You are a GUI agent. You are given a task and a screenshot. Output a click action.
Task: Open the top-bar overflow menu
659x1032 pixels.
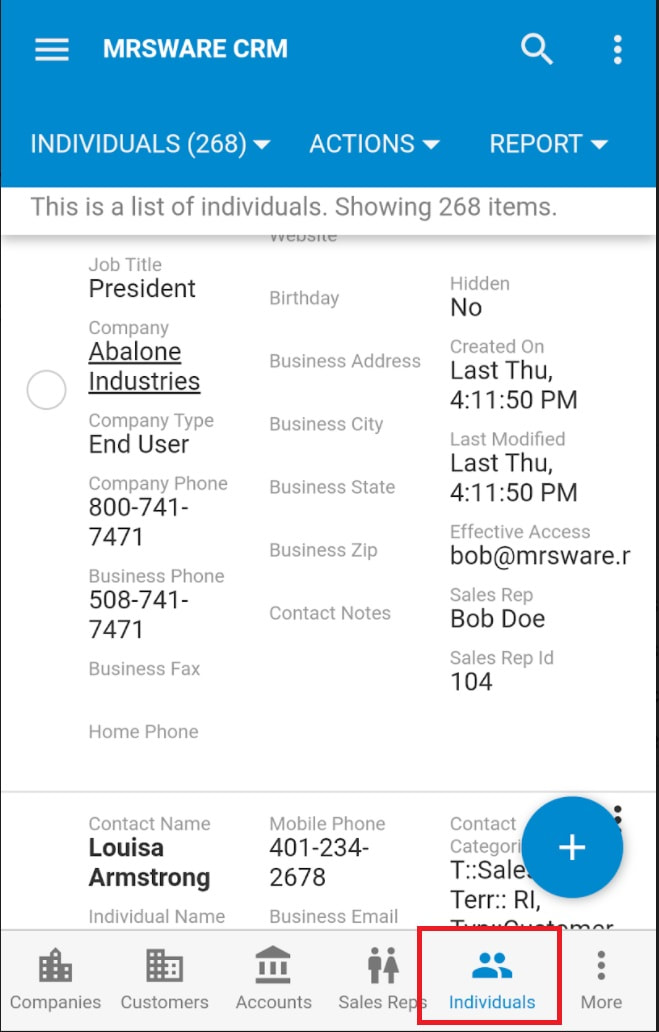tap(617, 49)
